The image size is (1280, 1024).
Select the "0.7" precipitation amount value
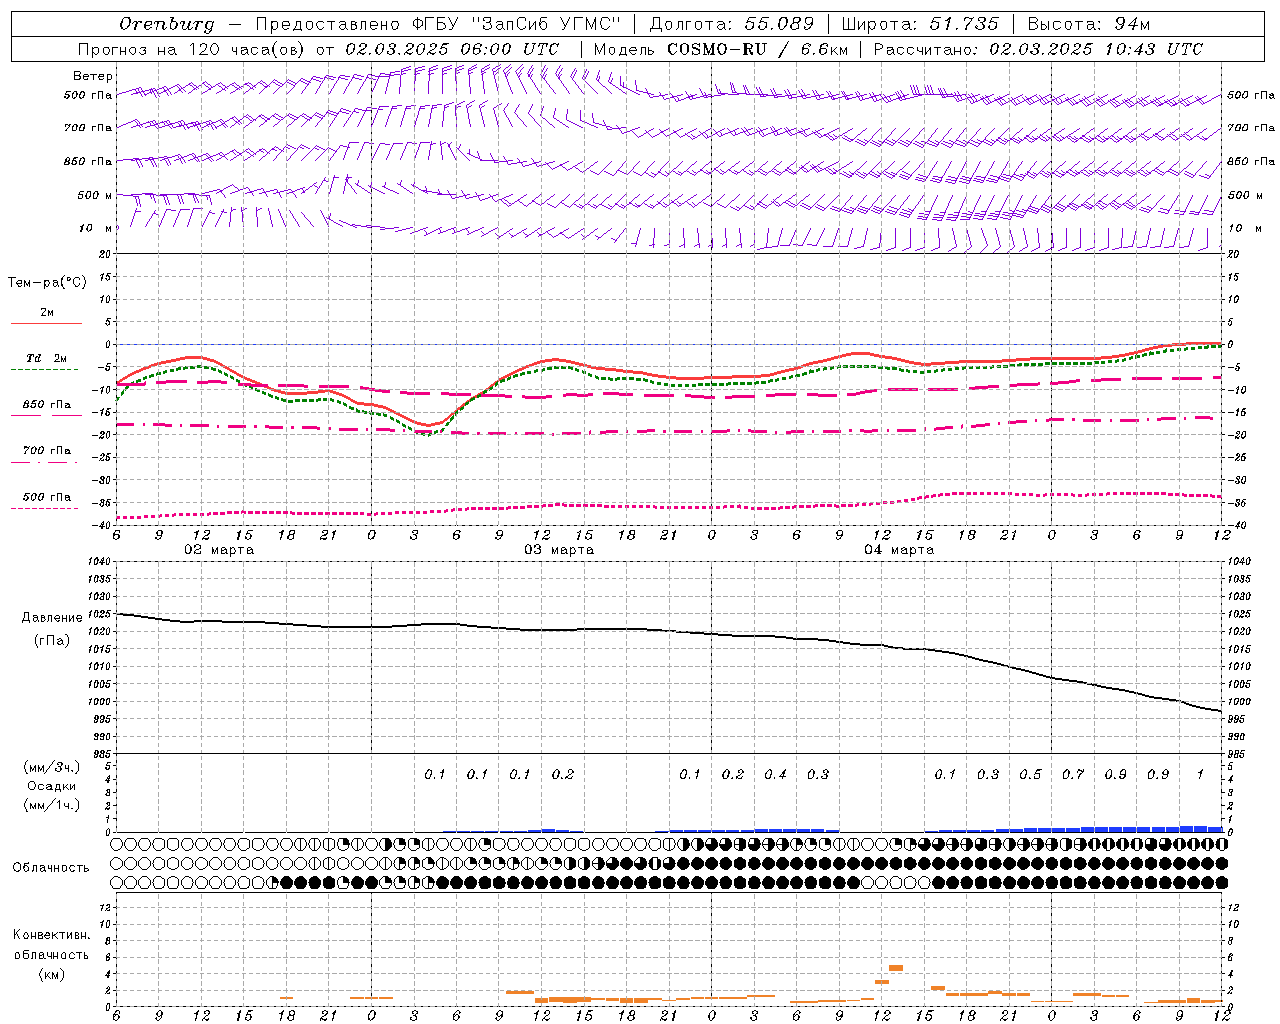[1073, 774]
